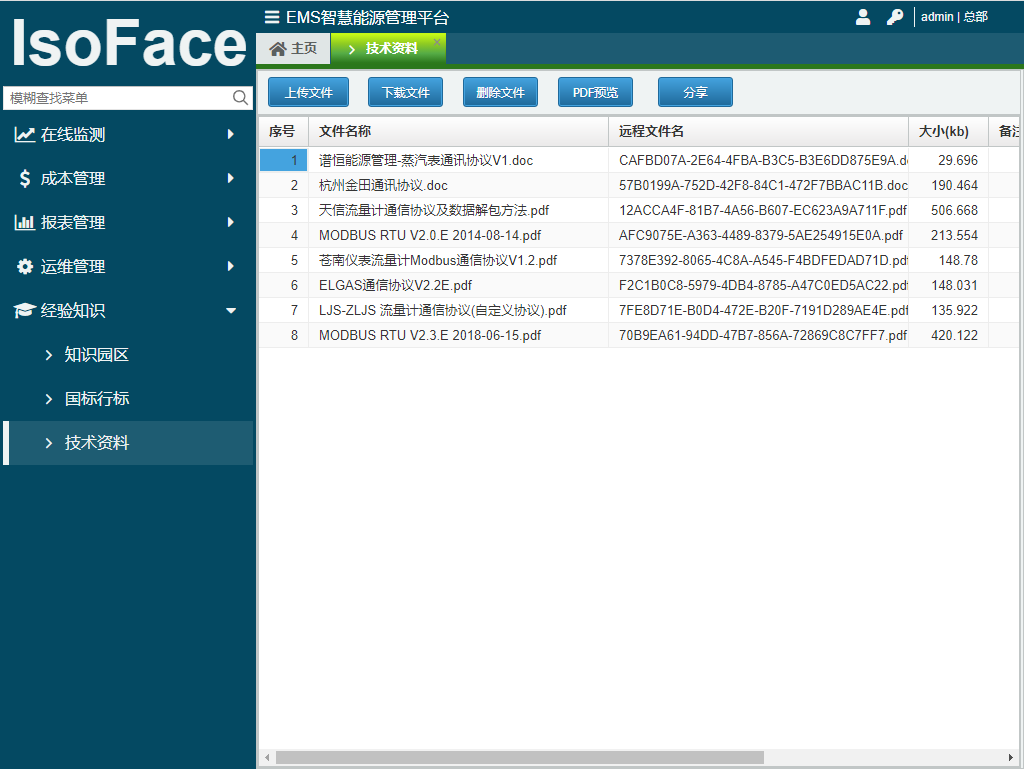
Task: Switch to the 主页 tab
Action: 293,49
